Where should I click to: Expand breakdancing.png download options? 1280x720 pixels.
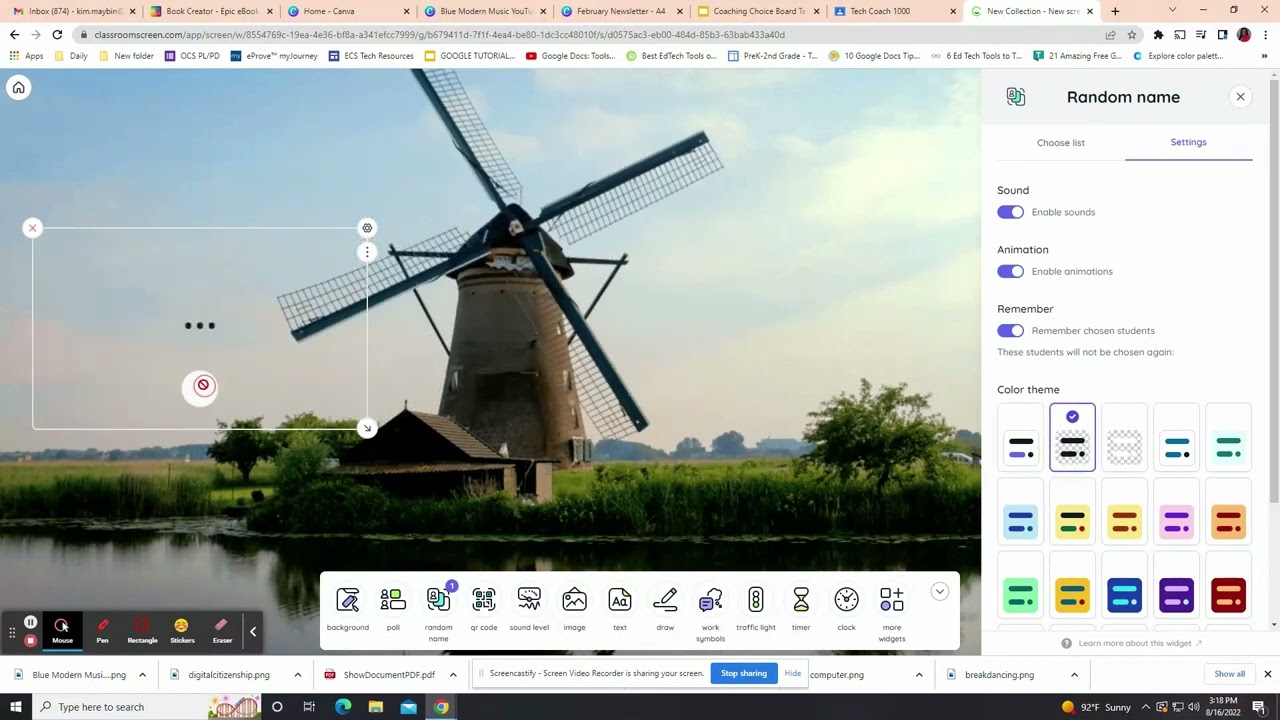pos(1074,675)
